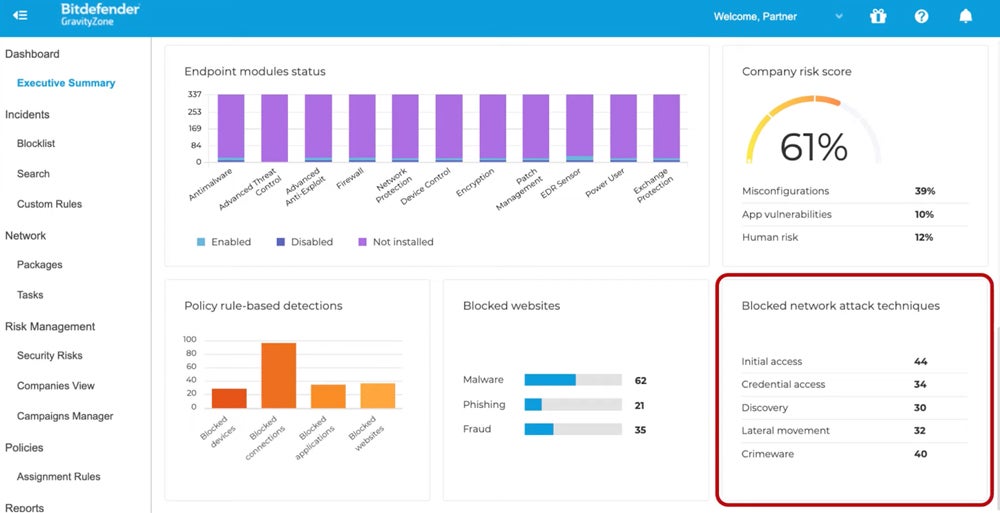Collapse the sidebar with the menu arrow icon
This screenshot has width=1000, height=513.
pyautogui.click(x=20, y=16)
